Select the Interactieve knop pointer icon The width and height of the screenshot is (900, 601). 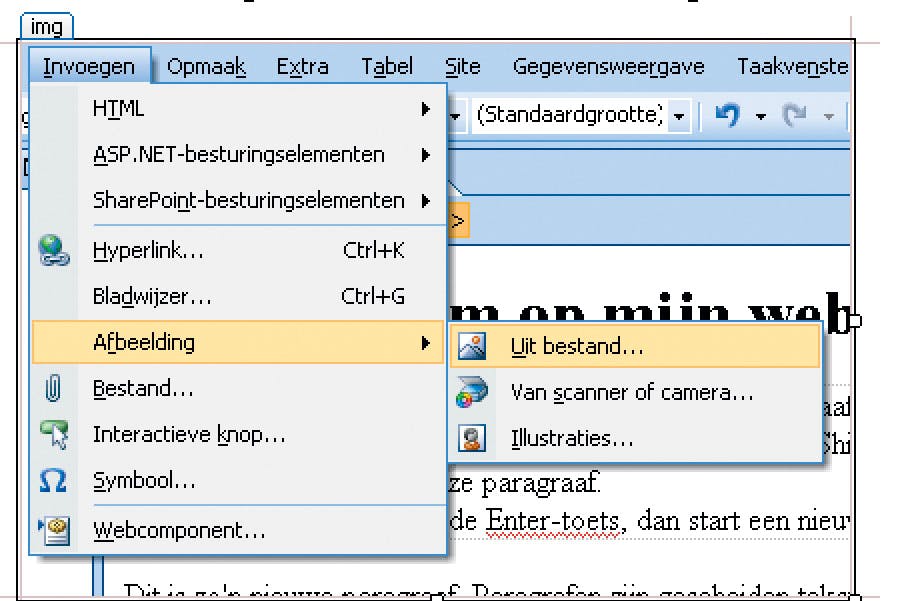52,434
